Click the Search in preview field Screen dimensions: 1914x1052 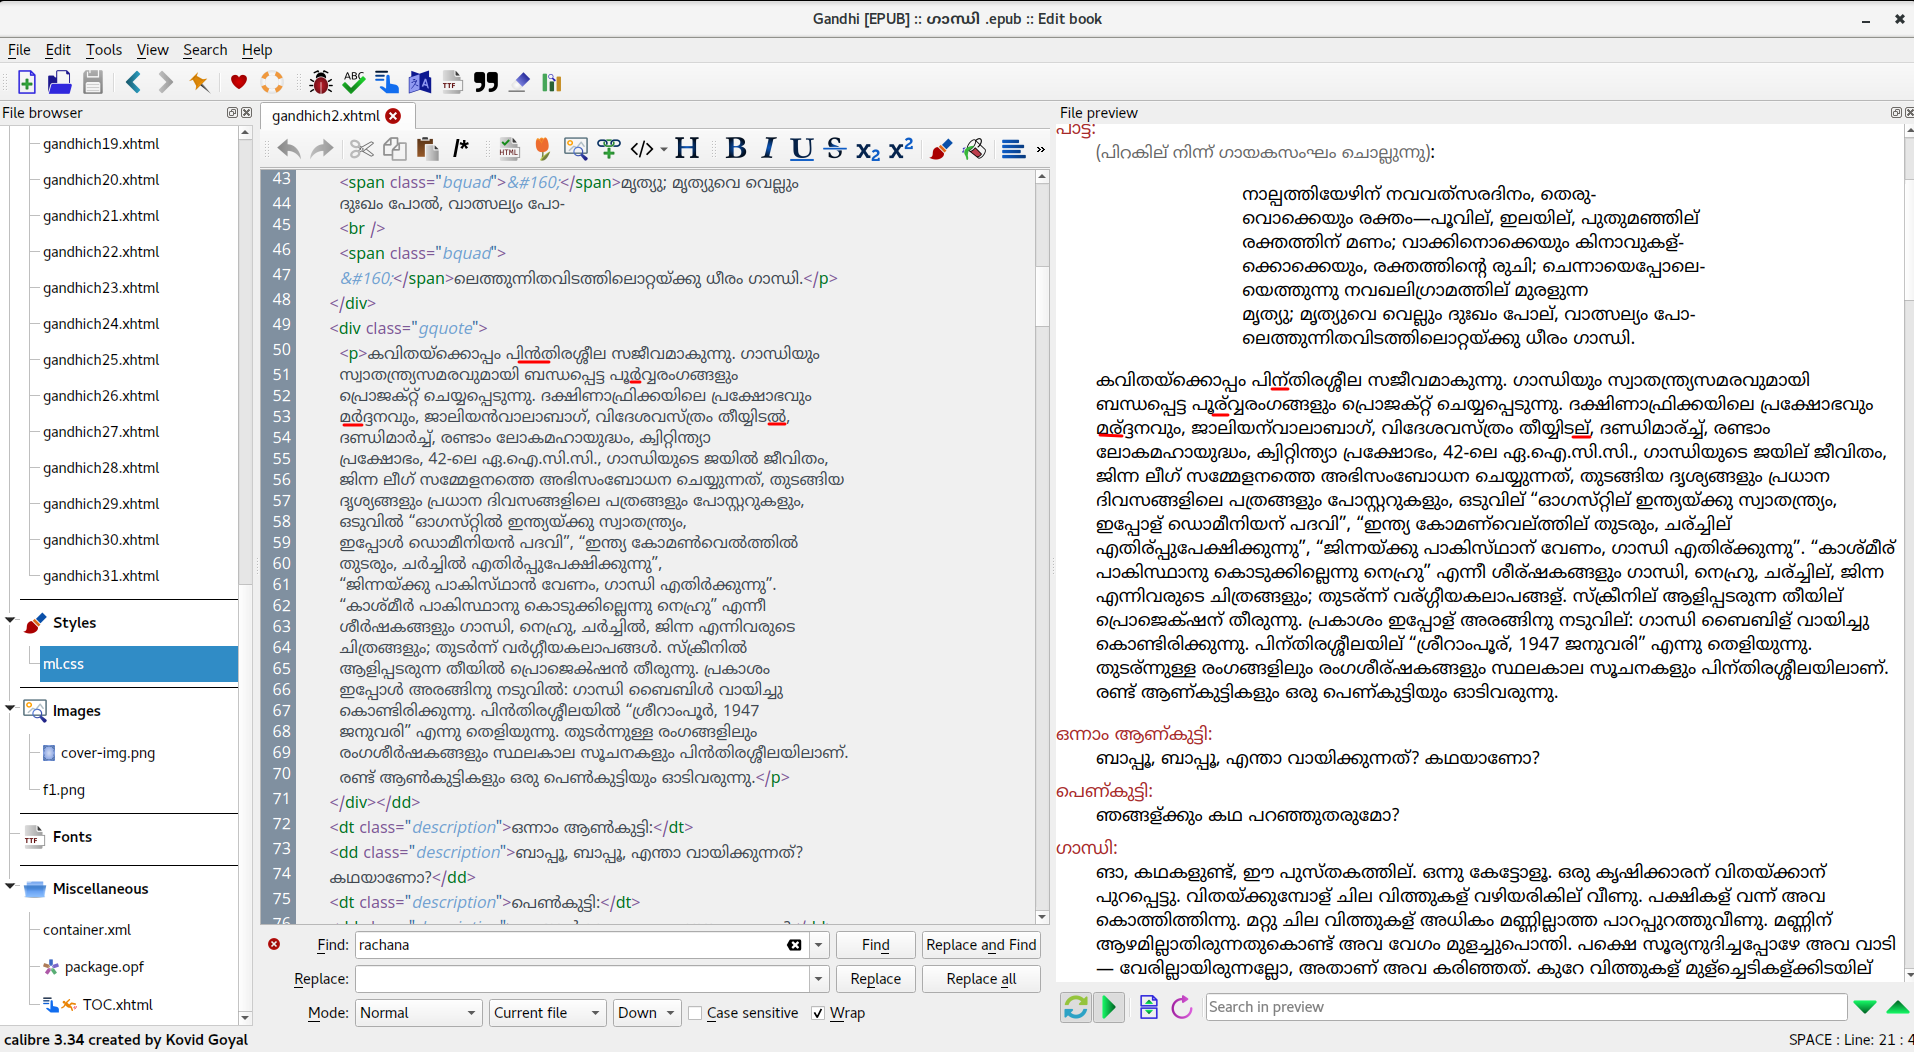(x=1526, y=1007)
